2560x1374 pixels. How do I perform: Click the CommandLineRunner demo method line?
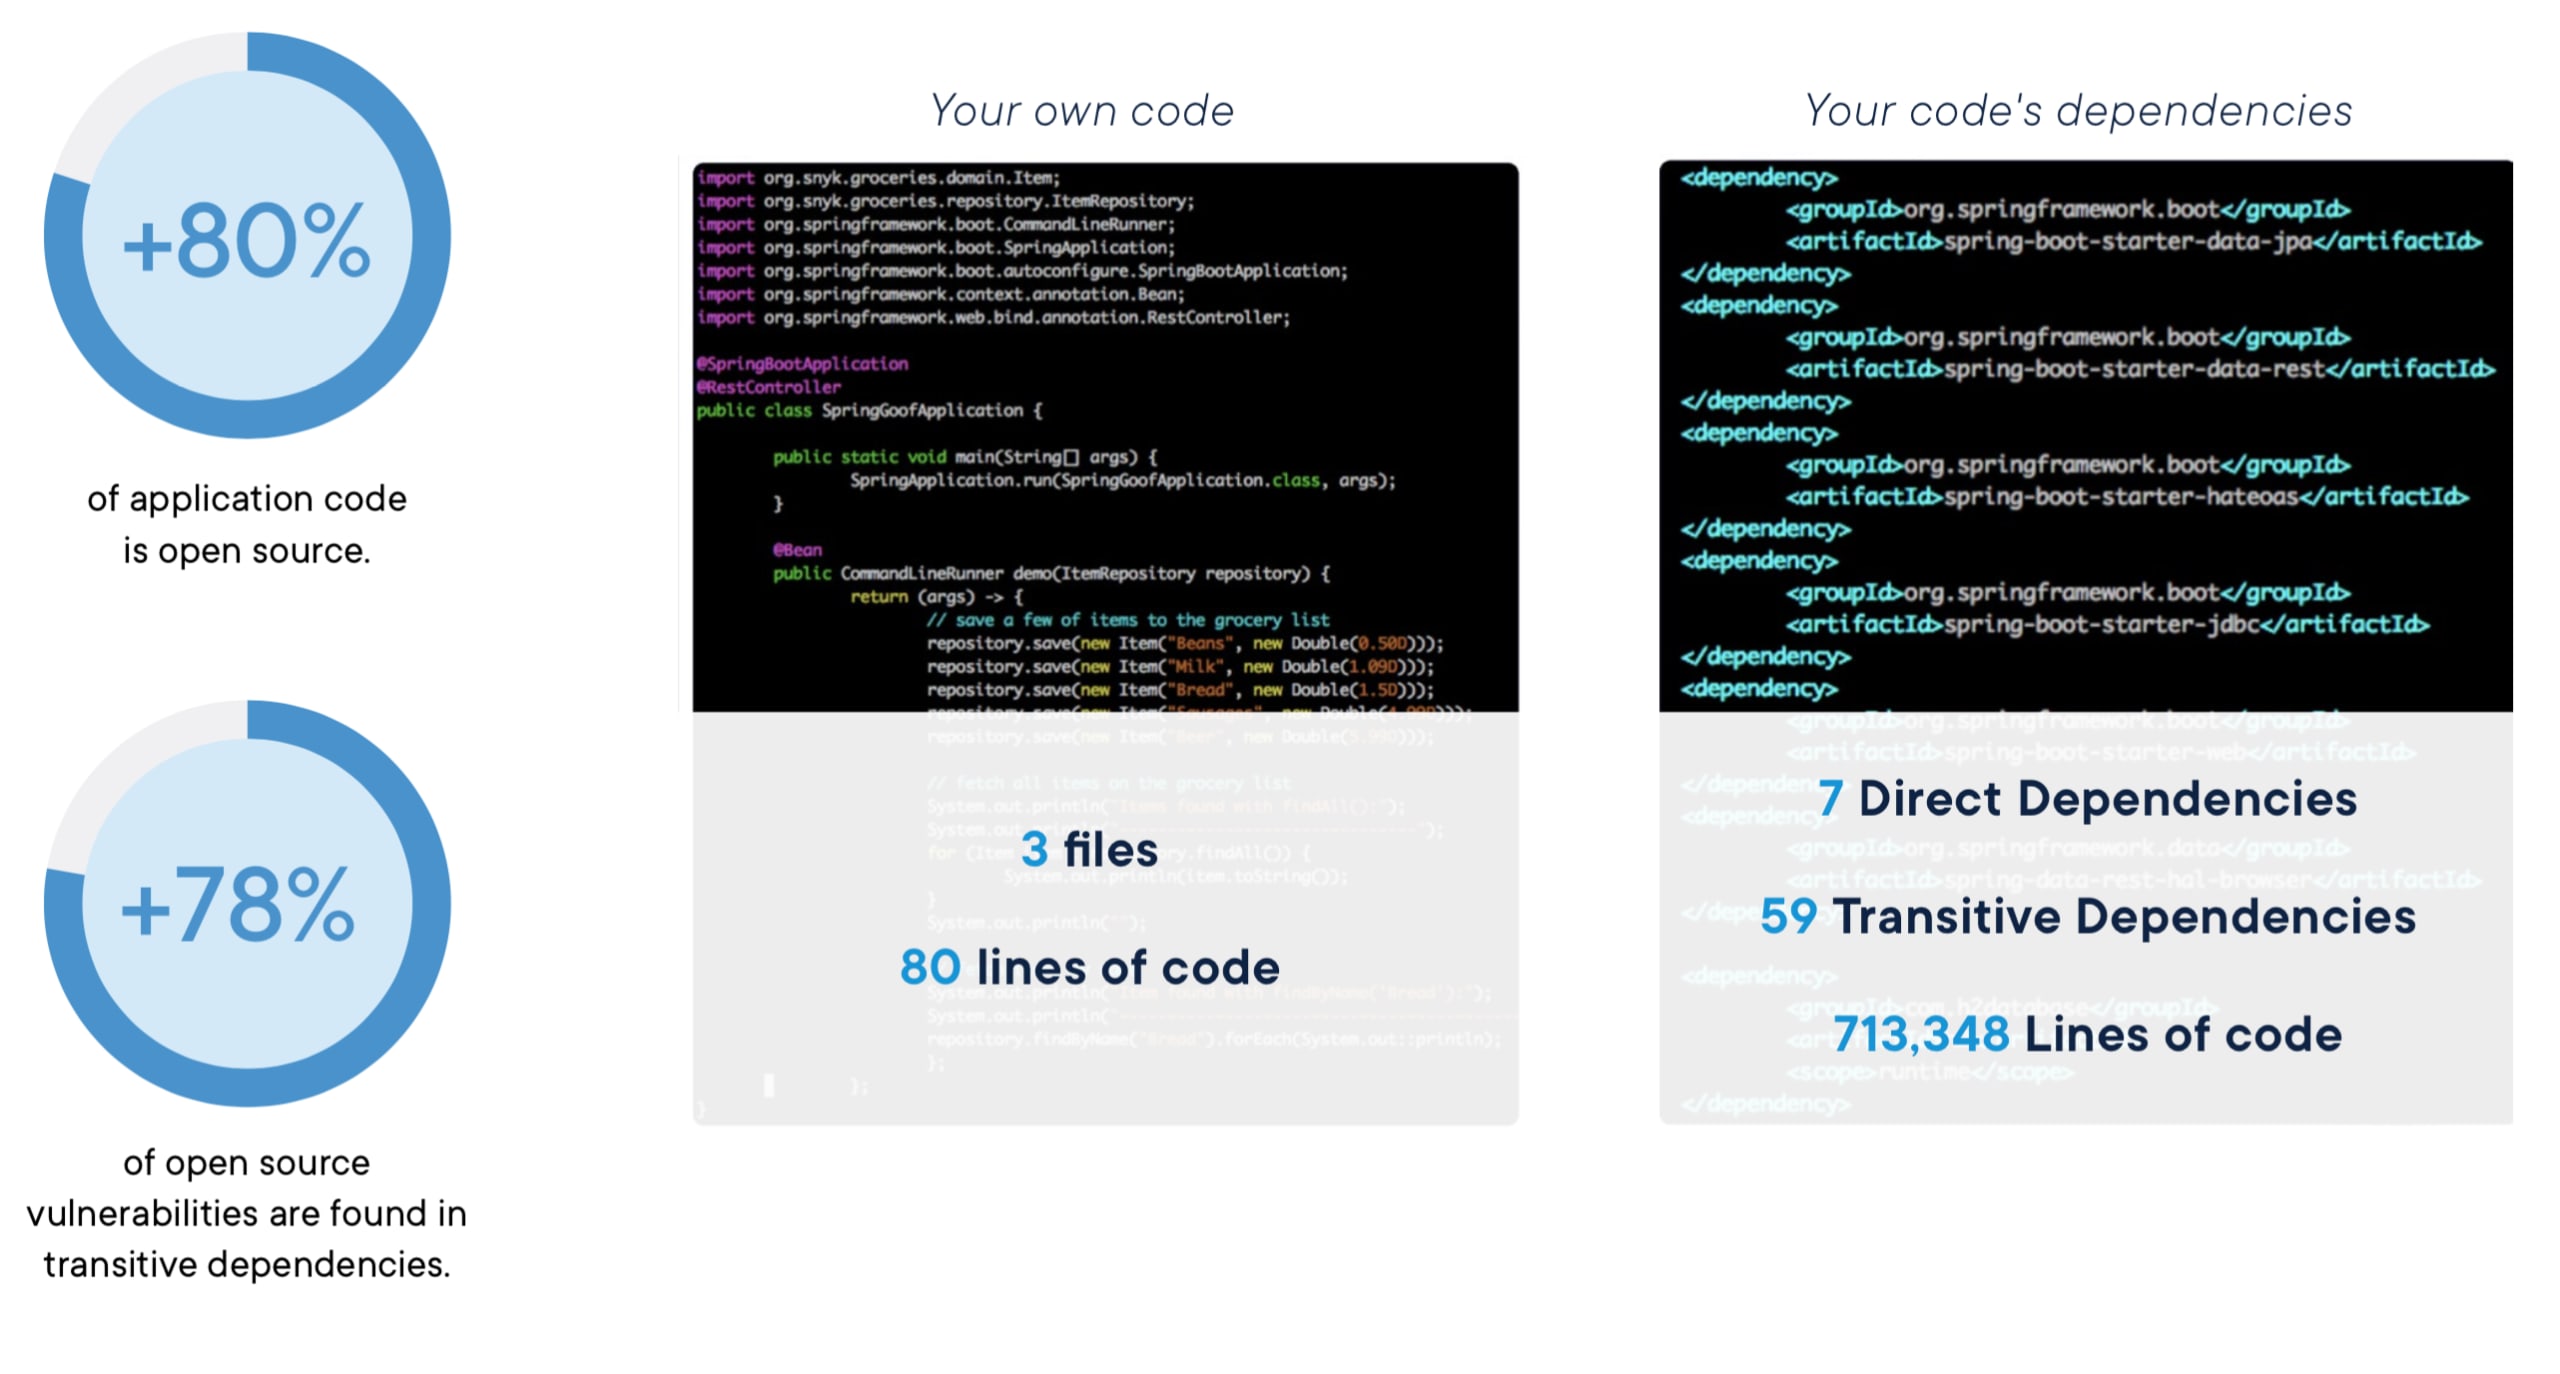pyautogui.click(x=1051, y=573)
